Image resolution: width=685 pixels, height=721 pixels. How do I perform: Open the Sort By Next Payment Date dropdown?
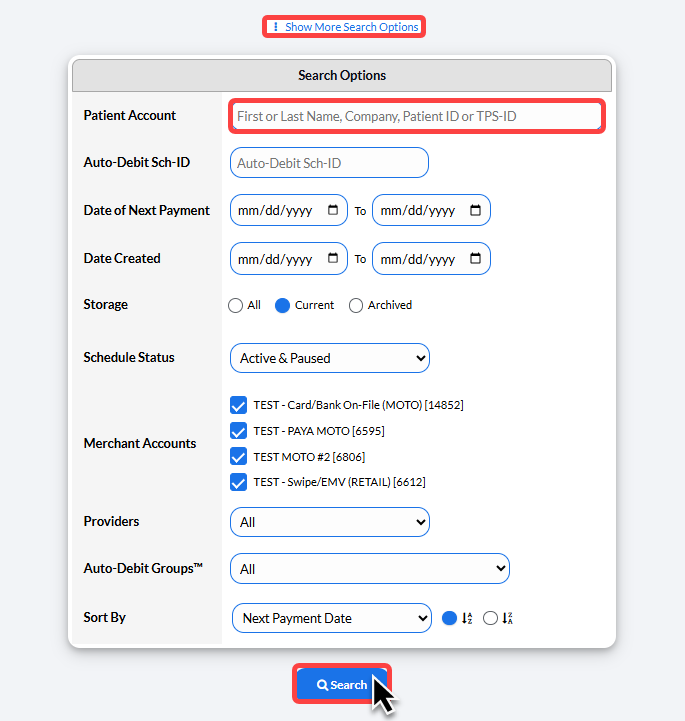click(x=332, y=618)
